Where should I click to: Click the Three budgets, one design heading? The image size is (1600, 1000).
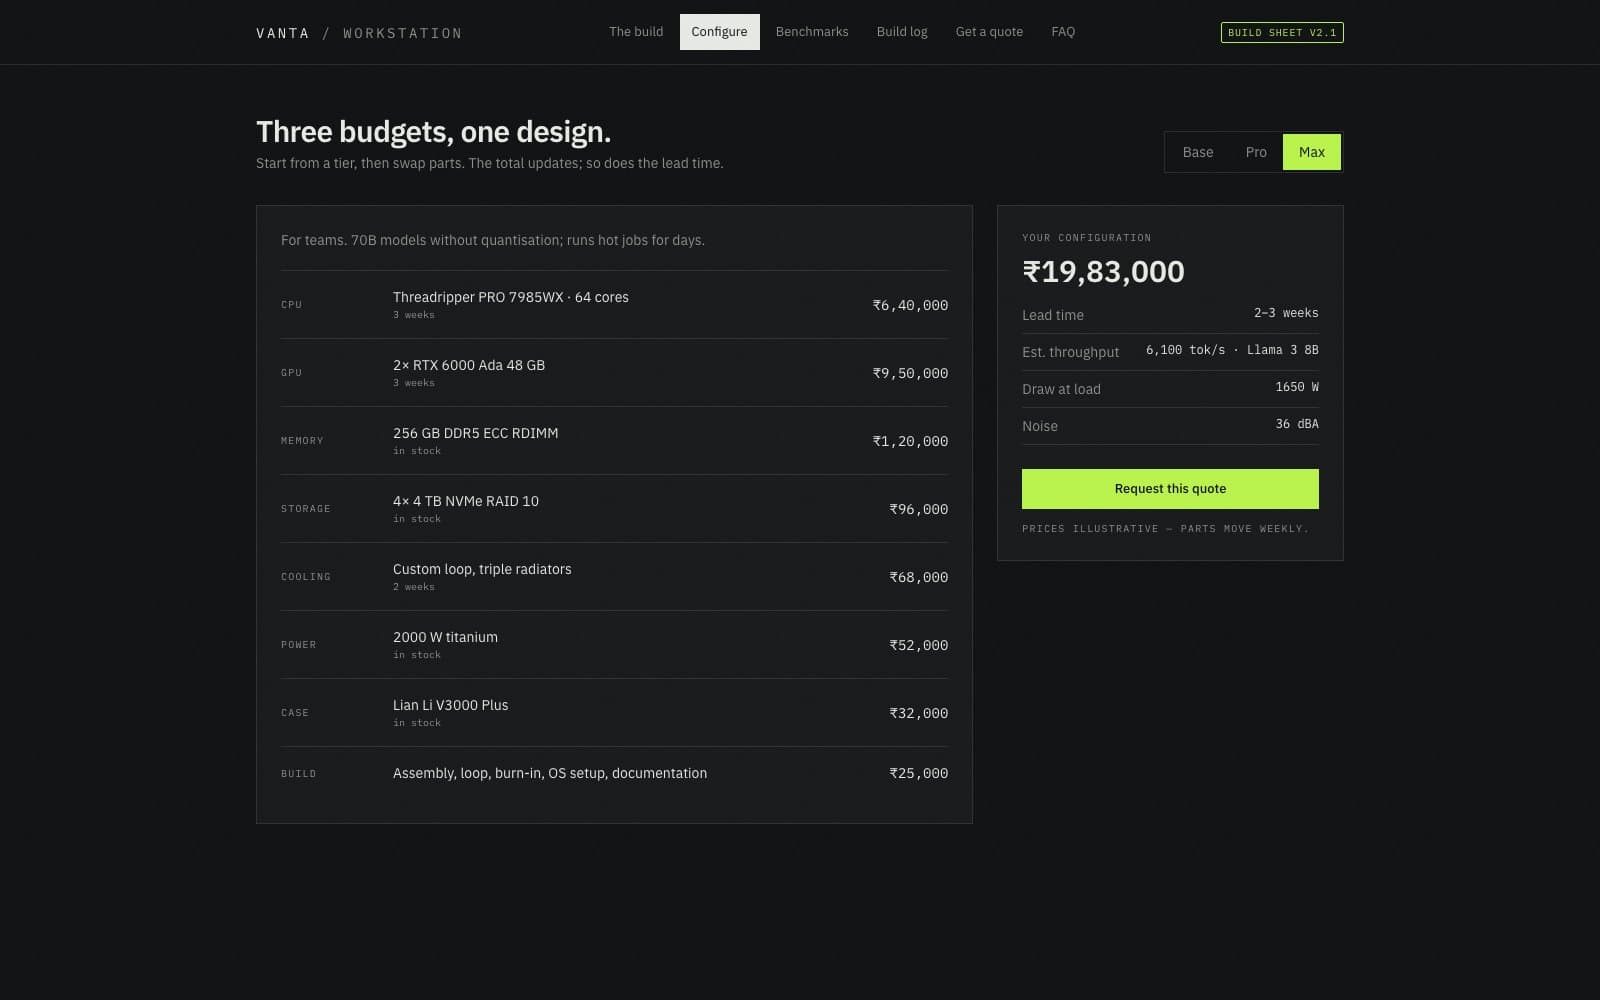[433, 132]
